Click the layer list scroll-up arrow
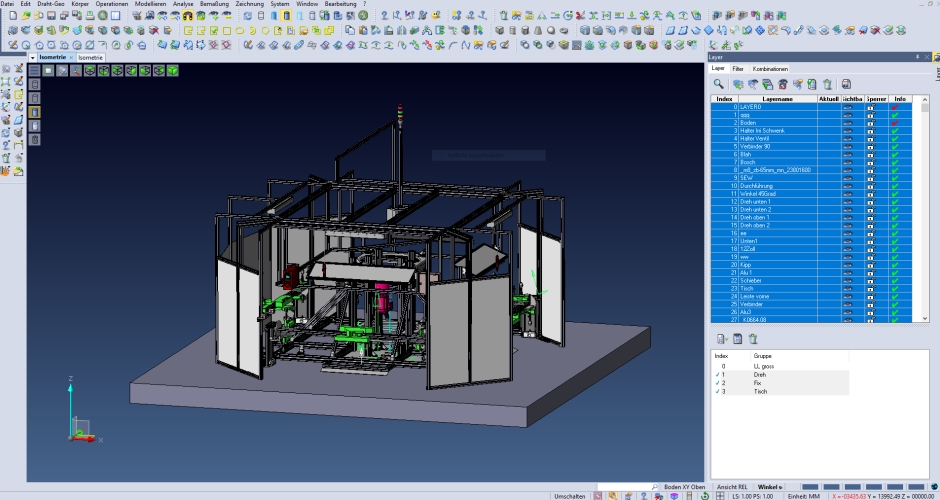This screenshot has width=940, height=500. pyautogui.click(x=924, y=99)
